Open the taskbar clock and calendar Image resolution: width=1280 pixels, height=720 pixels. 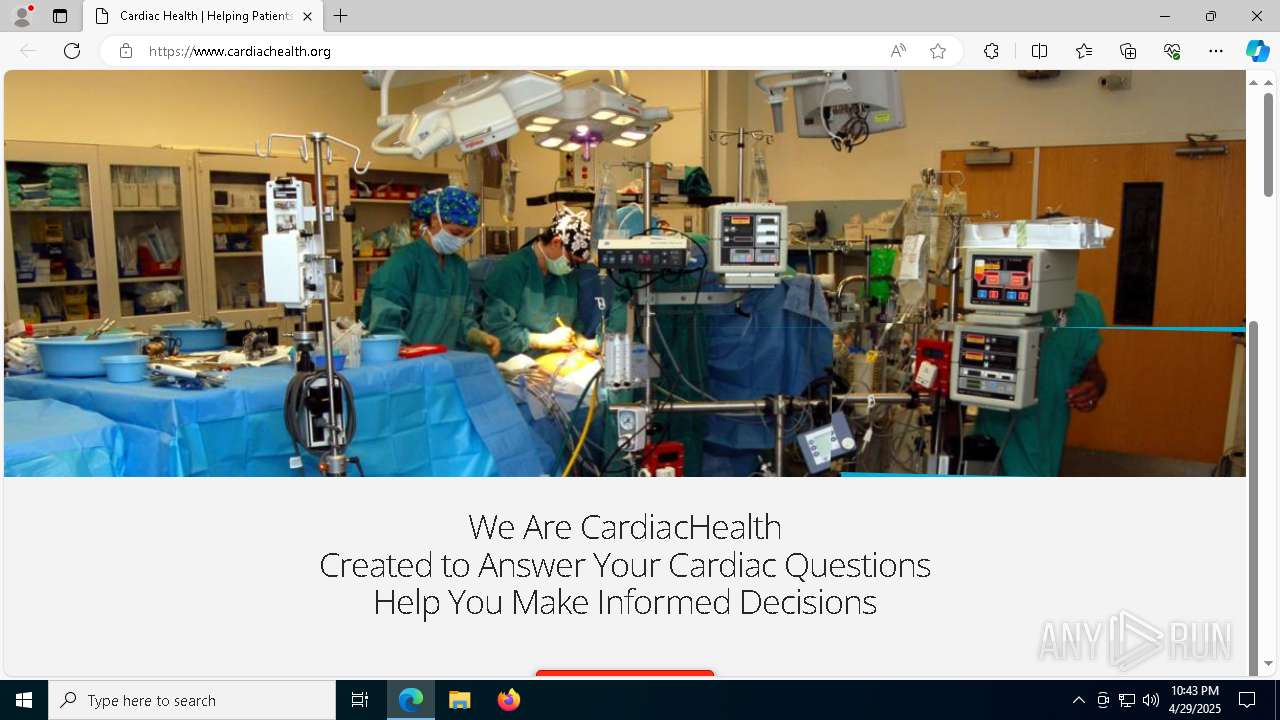click(1195, 700)
